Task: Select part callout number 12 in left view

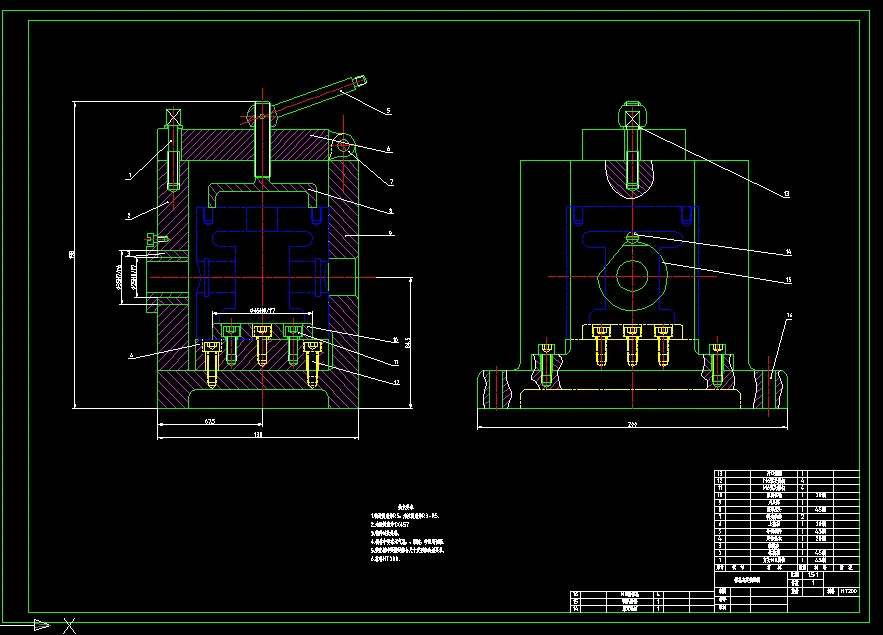Action: [396, 382]
